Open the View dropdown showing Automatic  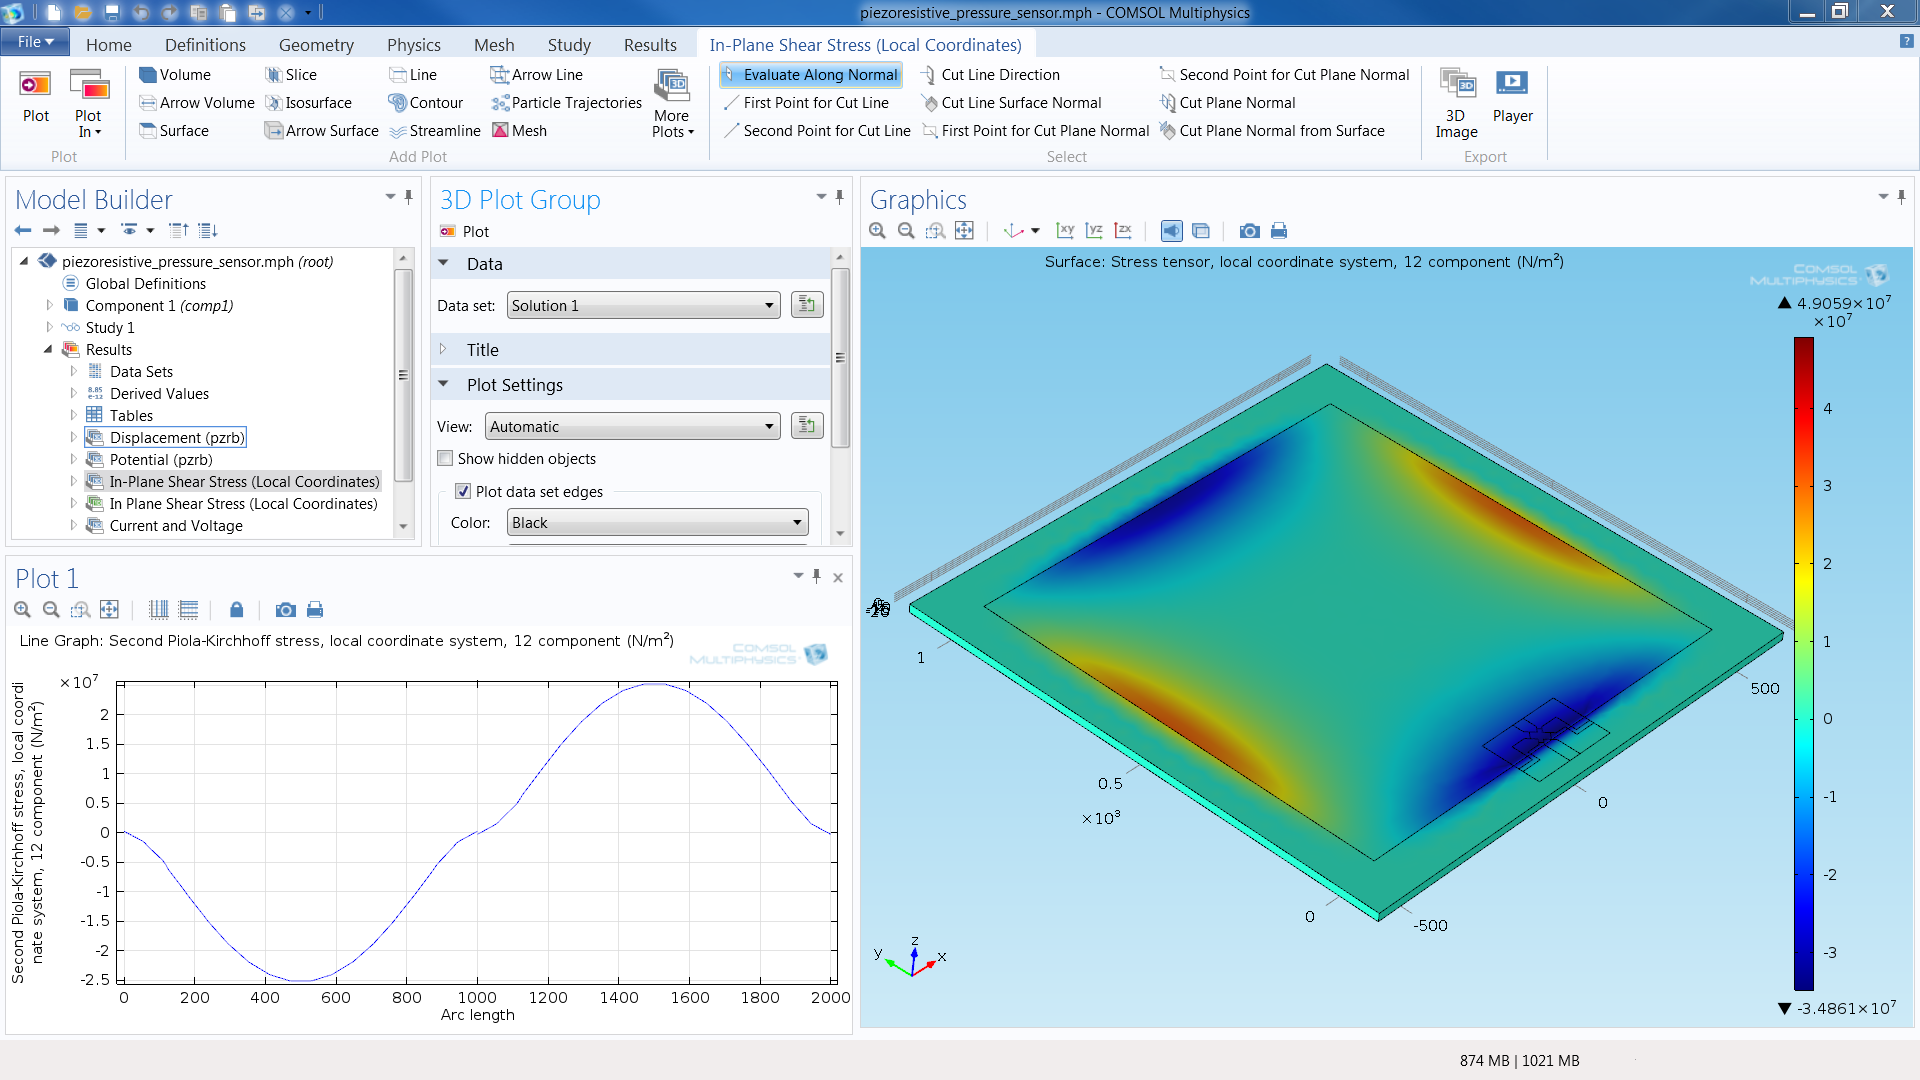click(x=632, y=427)
